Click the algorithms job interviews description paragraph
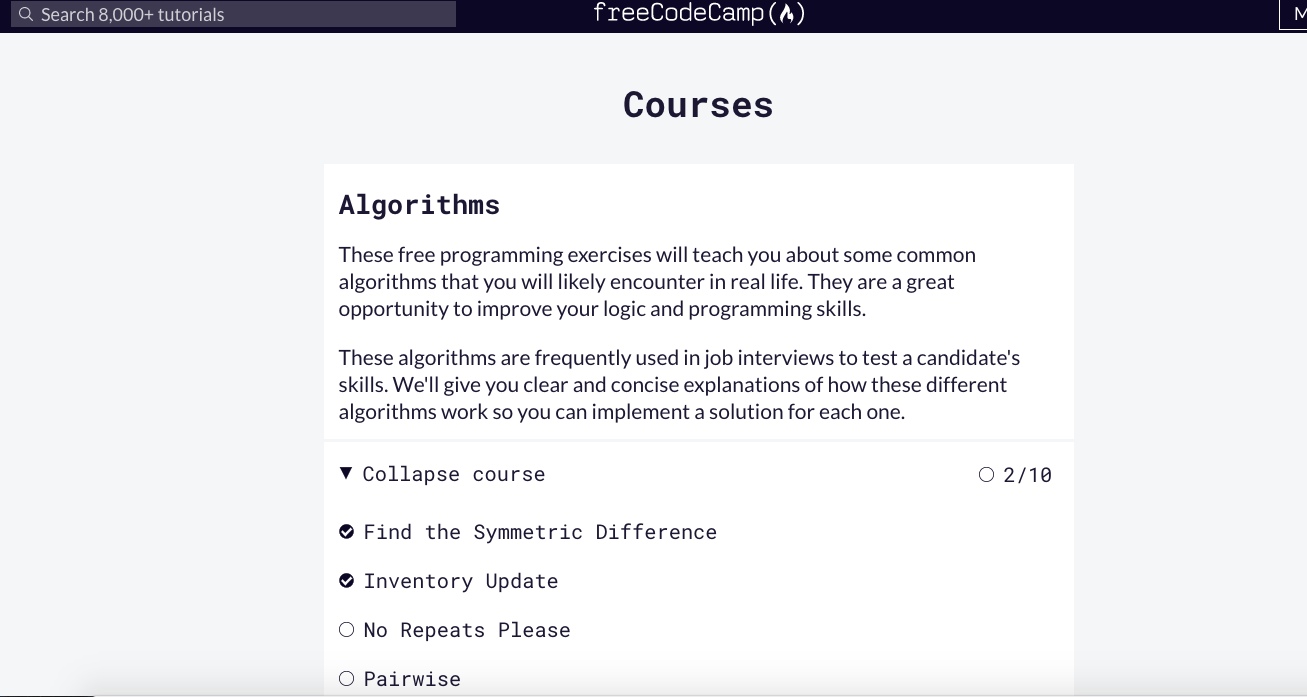The image size is (1307, 697). [680, 385]
